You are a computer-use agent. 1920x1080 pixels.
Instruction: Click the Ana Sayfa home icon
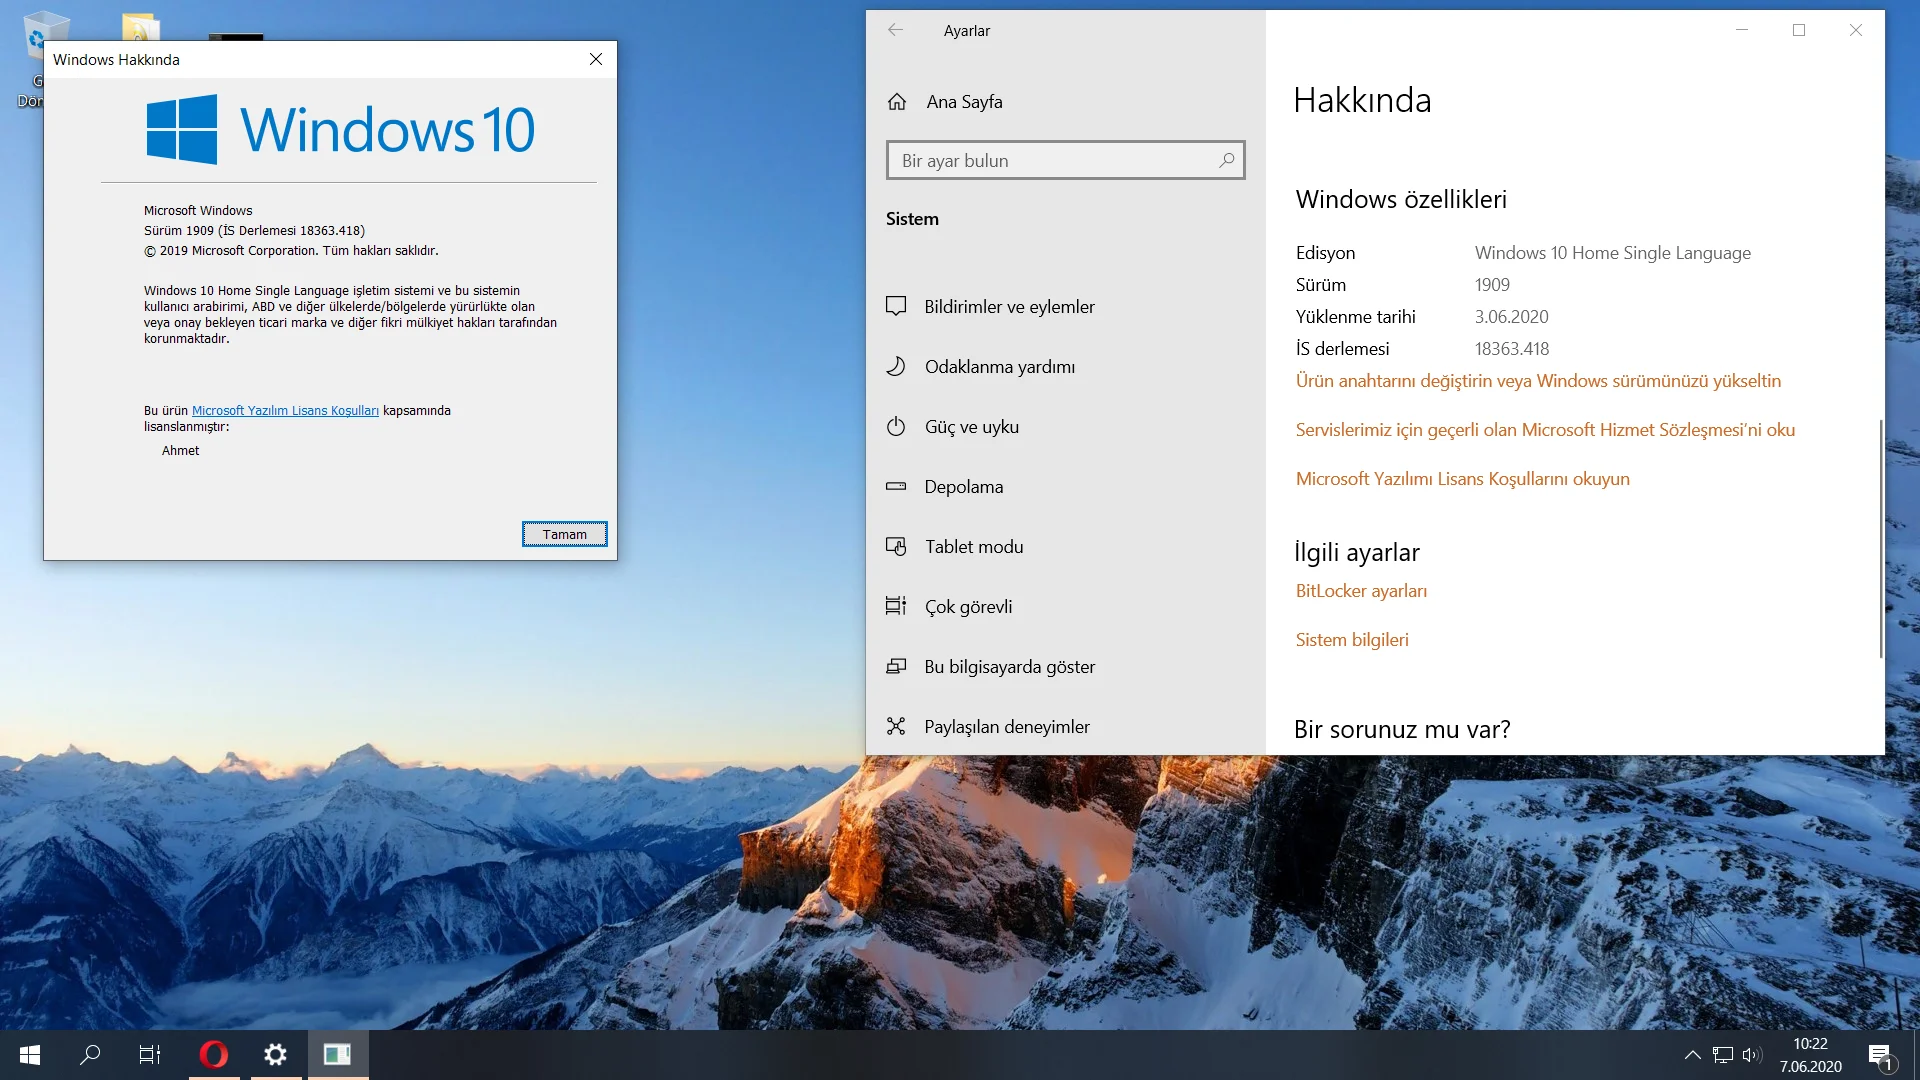point(897,101)
